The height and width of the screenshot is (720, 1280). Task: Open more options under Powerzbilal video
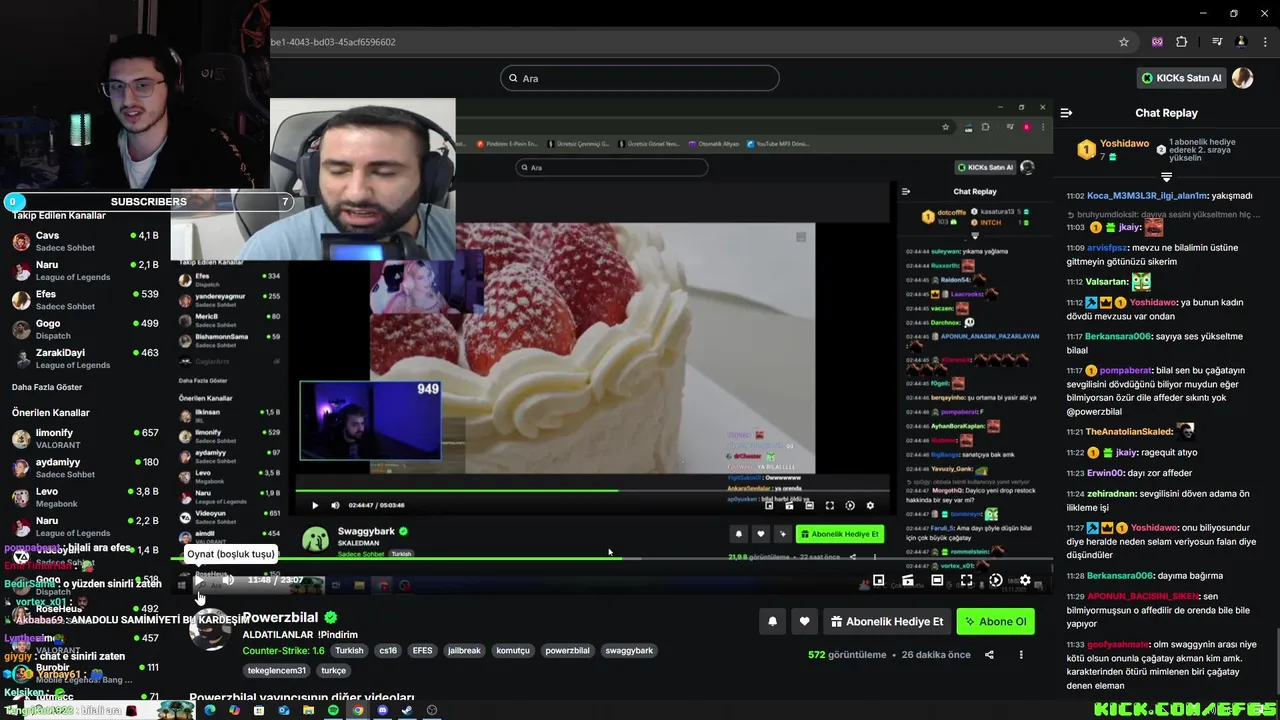(x=1021, y=655)
